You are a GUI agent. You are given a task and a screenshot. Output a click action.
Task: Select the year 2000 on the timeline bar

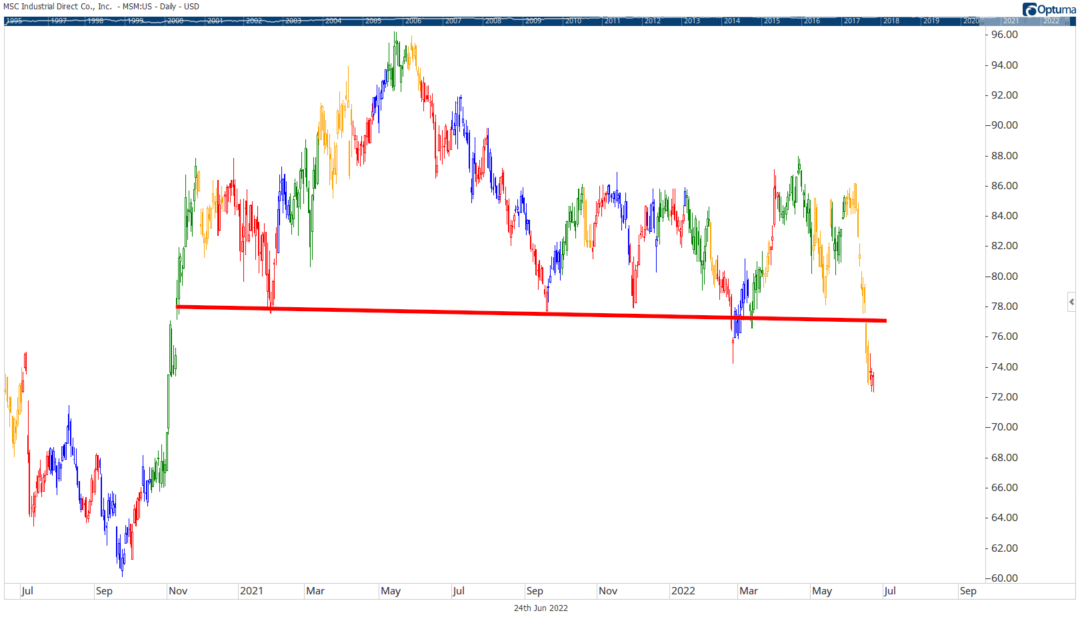coord(173,18)
